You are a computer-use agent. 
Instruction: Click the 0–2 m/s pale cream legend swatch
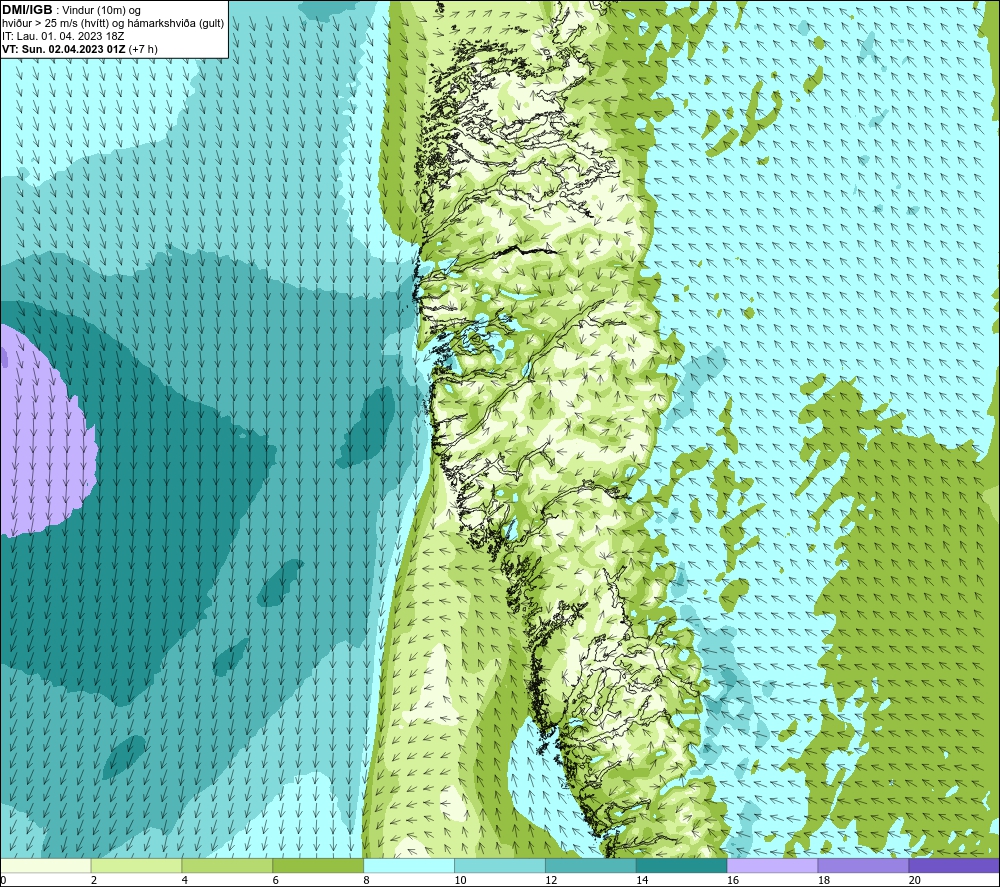45,866
